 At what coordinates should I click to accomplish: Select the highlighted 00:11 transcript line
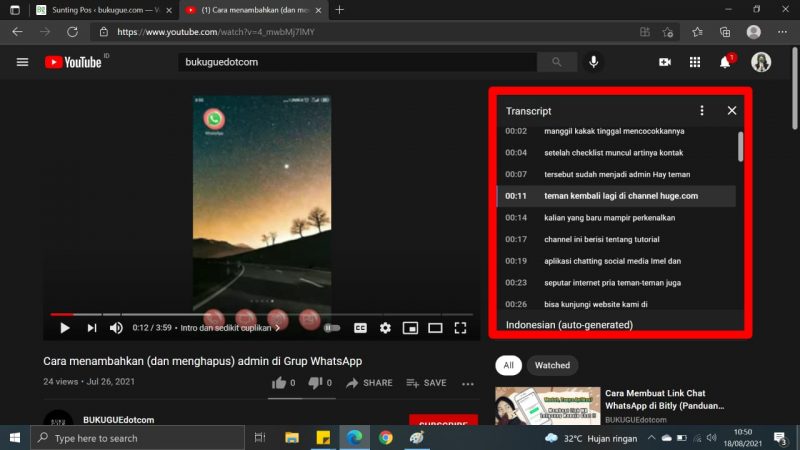tap(616, 196)
